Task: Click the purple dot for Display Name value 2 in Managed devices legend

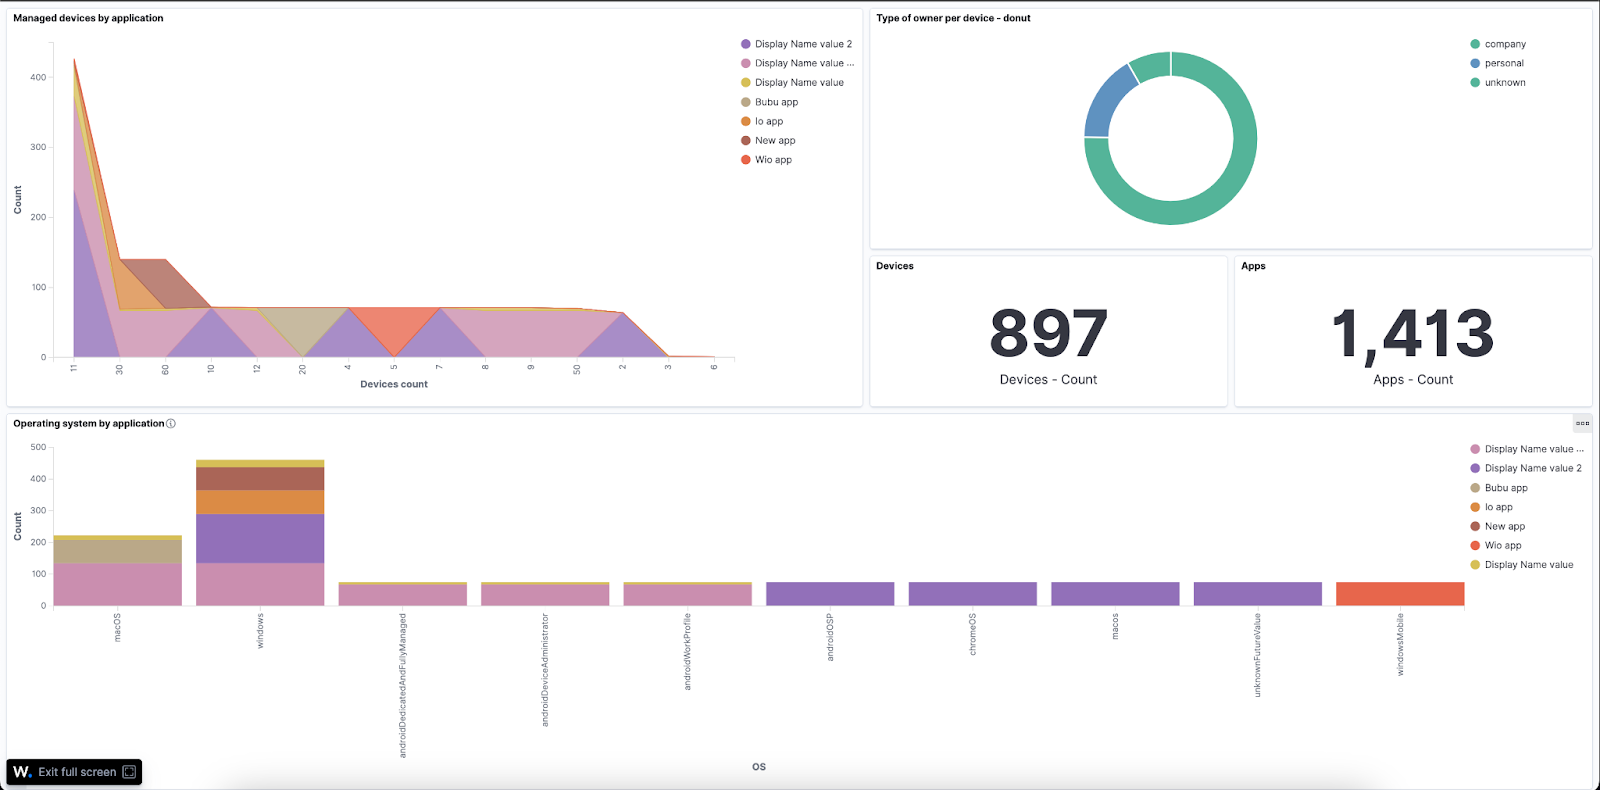Action: tap(746, 44)
